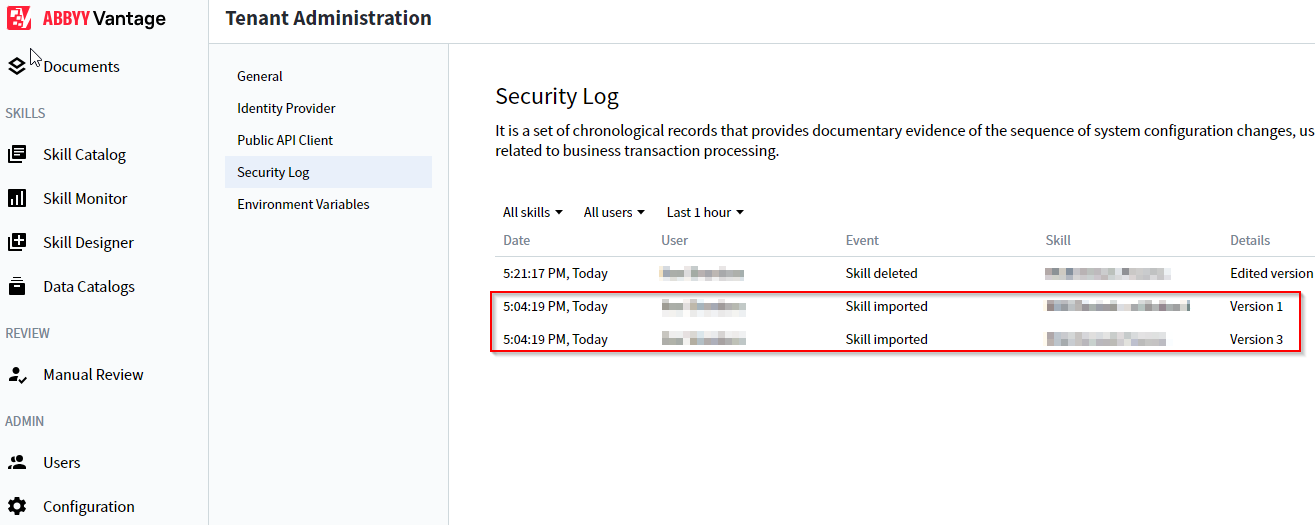This screenshot has height=525, width=1315.
Task: Open the Skill Monitor page link
Action: [x=85, y=198]
